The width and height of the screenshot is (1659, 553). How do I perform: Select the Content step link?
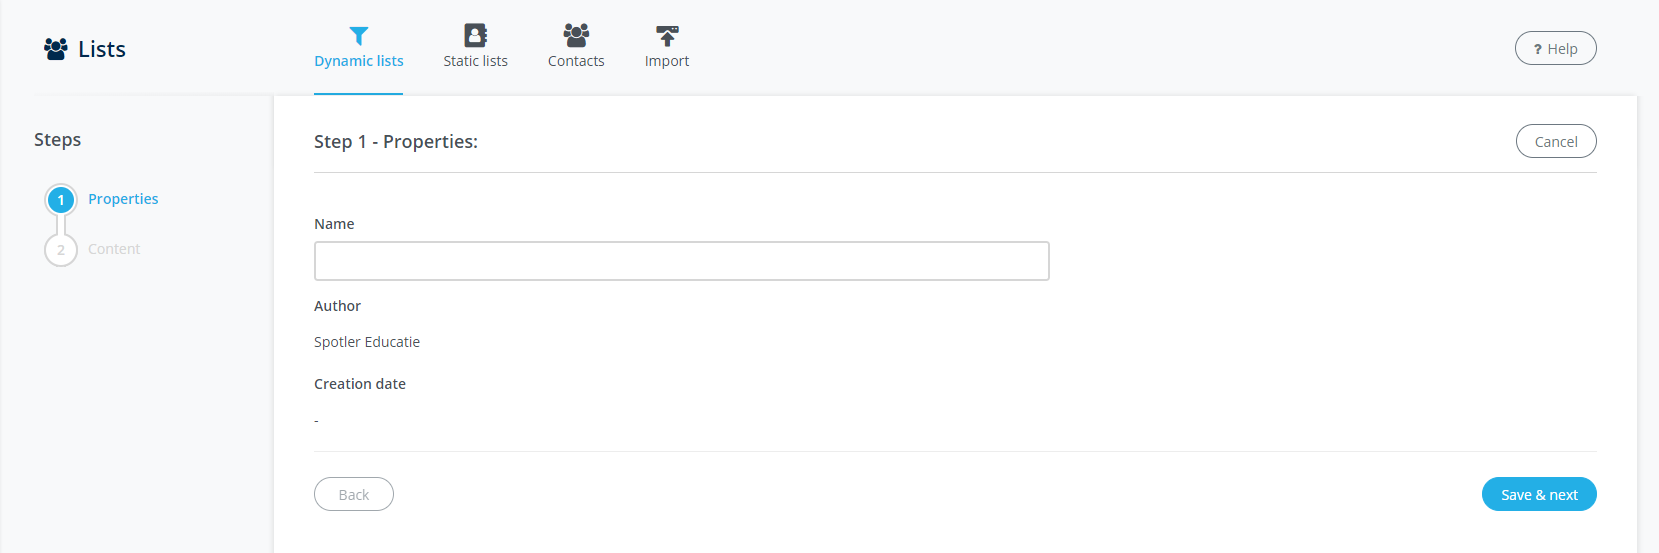[x=114, y=249]
